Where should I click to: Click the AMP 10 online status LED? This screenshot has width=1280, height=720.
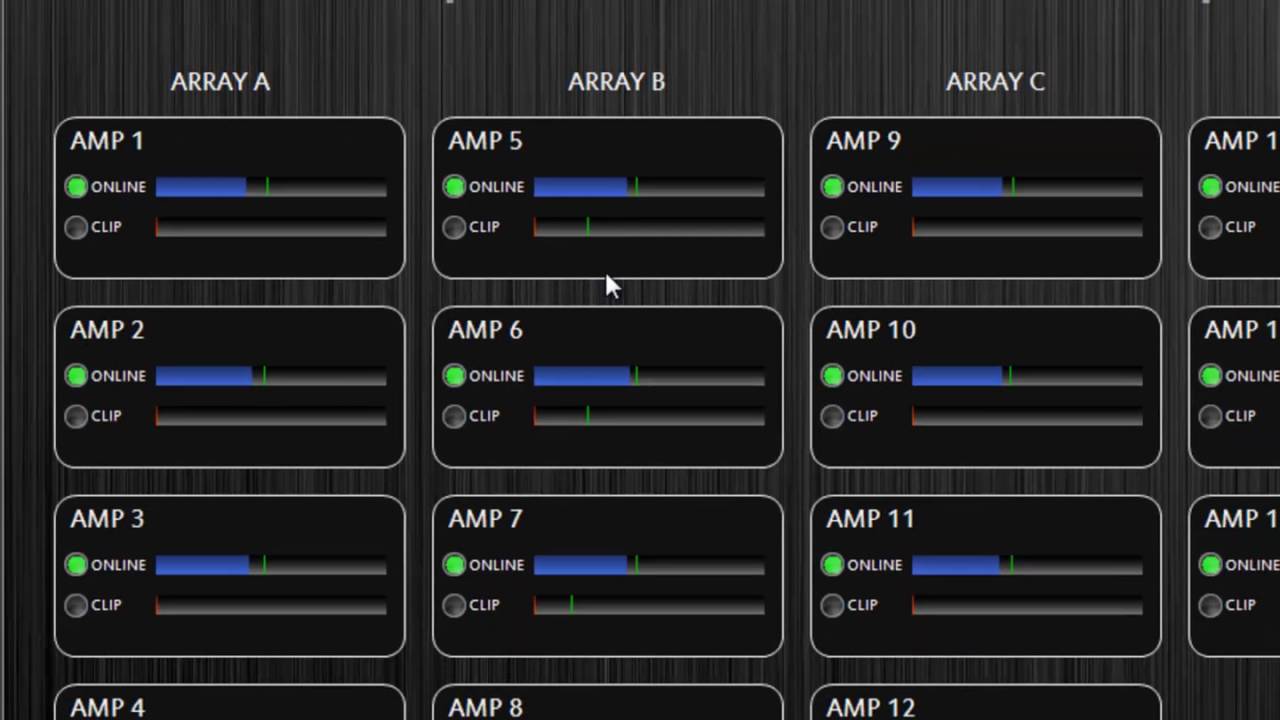pos(833,376)
